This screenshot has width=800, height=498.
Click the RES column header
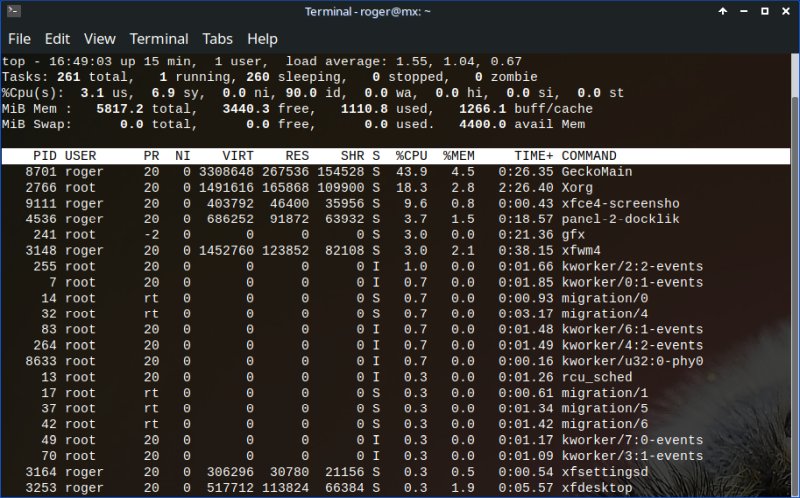(297, 156)
